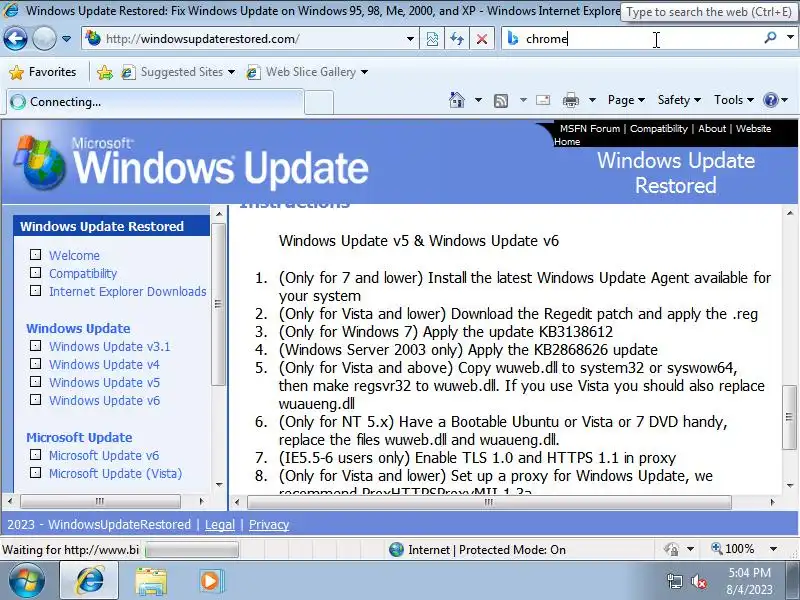This screenshot has width=800, height=600.
Task: Open the recent pages dropdown arrow
Action: pyautogui.click(x=66, y=39)
